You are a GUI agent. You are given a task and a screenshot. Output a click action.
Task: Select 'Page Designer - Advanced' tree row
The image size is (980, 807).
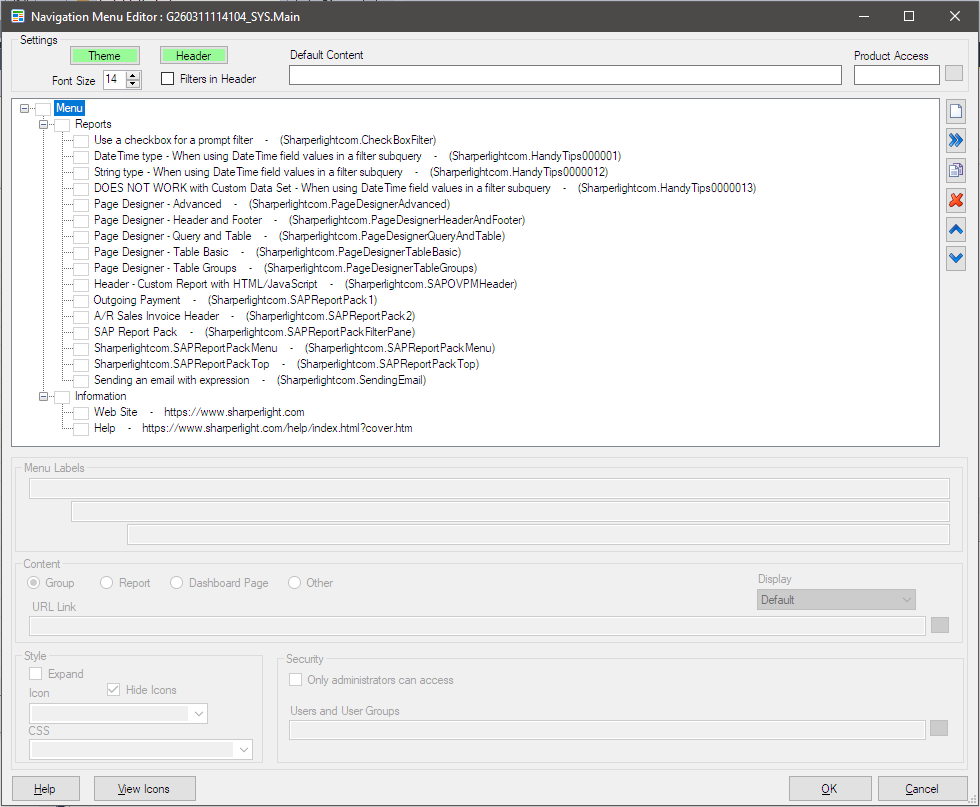pyautogui.click(x=272, y=204)
